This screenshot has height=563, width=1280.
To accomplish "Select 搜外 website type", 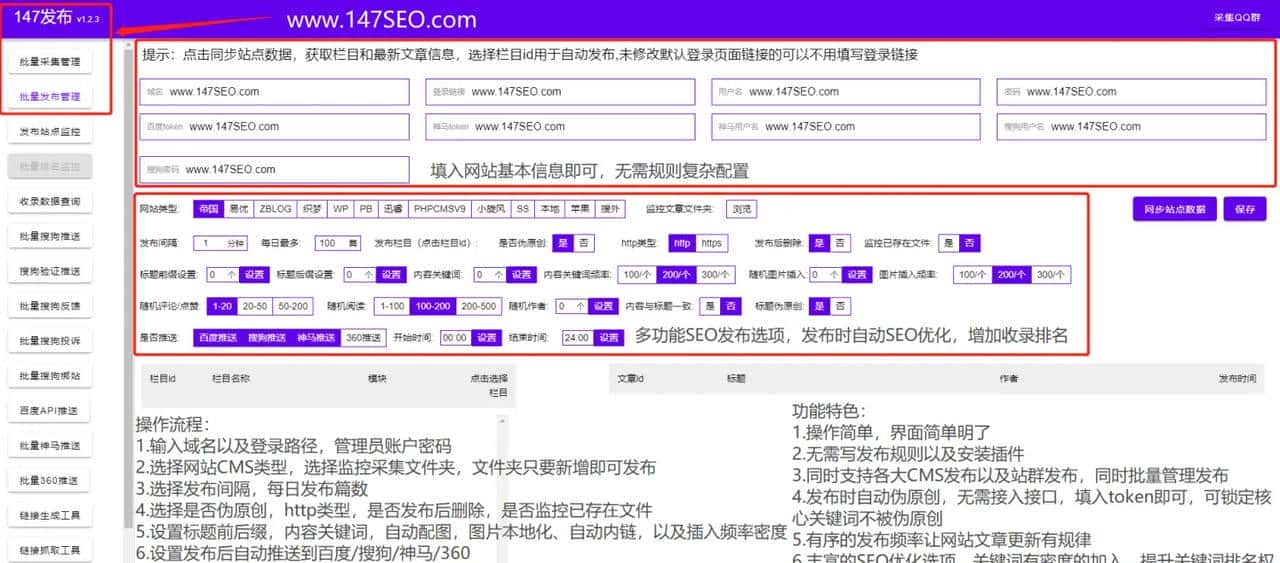I will pos(610,209).
